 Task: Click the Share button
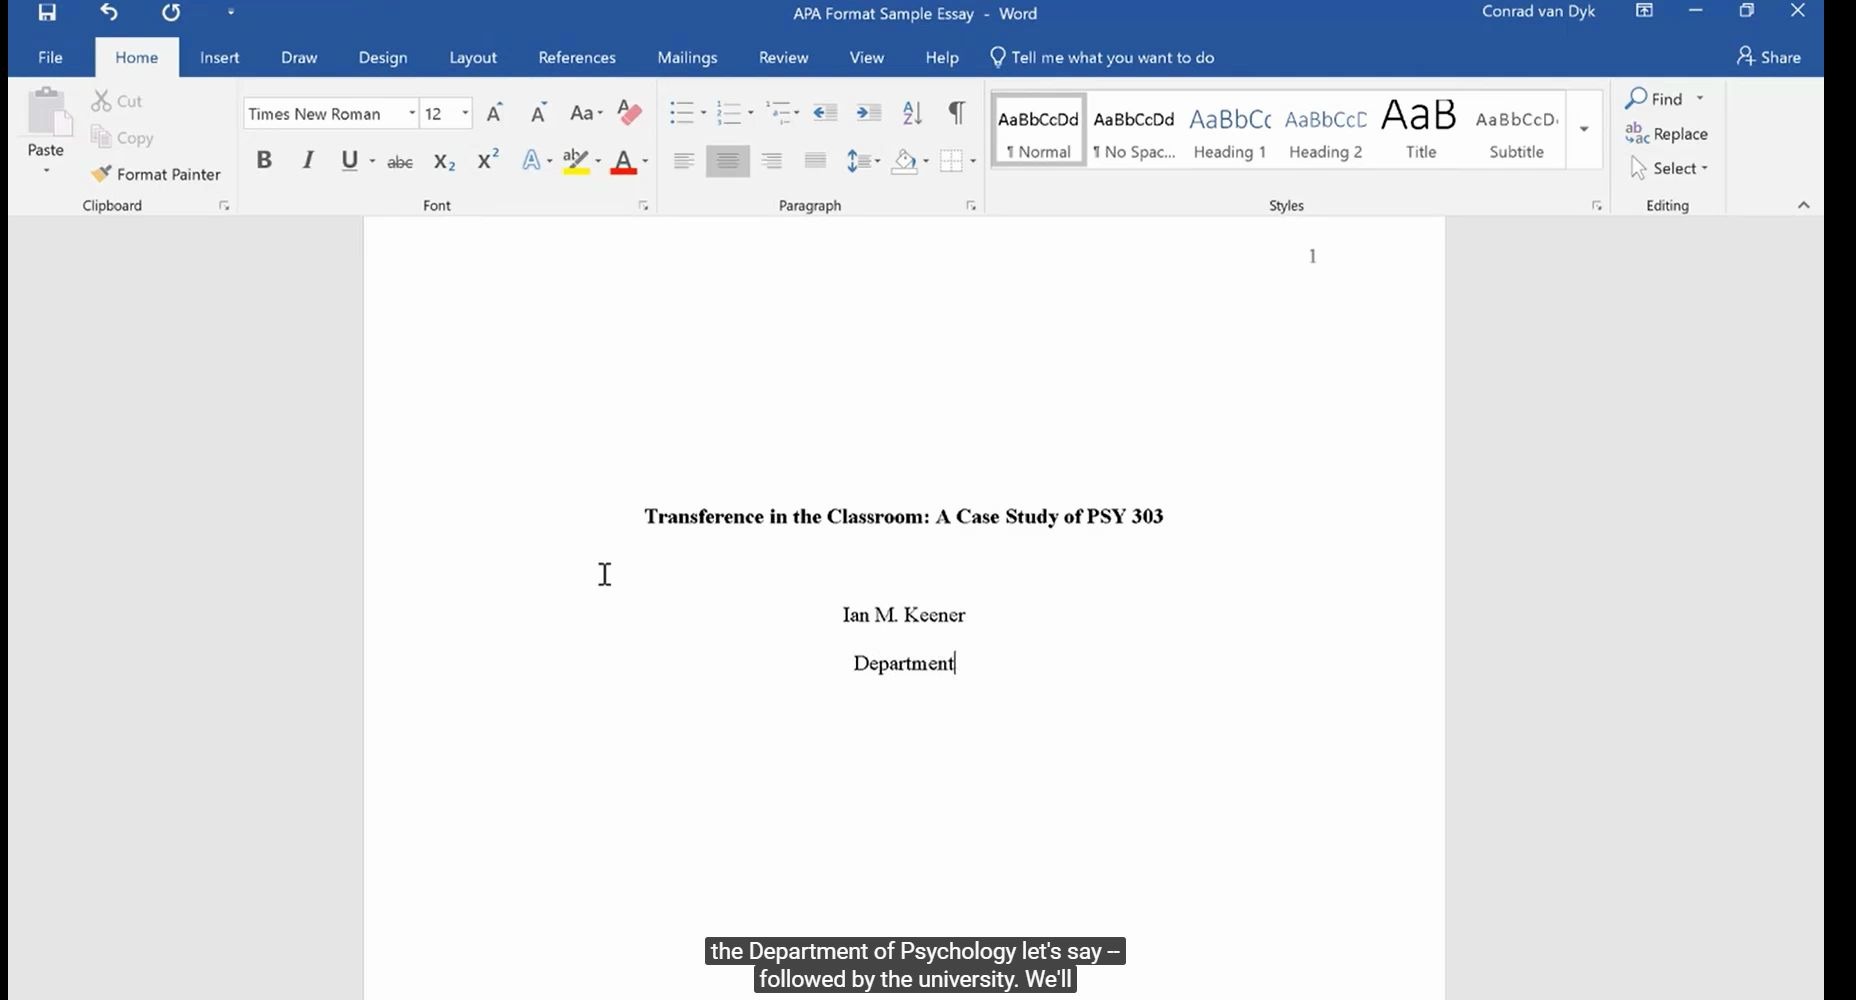[1767, 57]
